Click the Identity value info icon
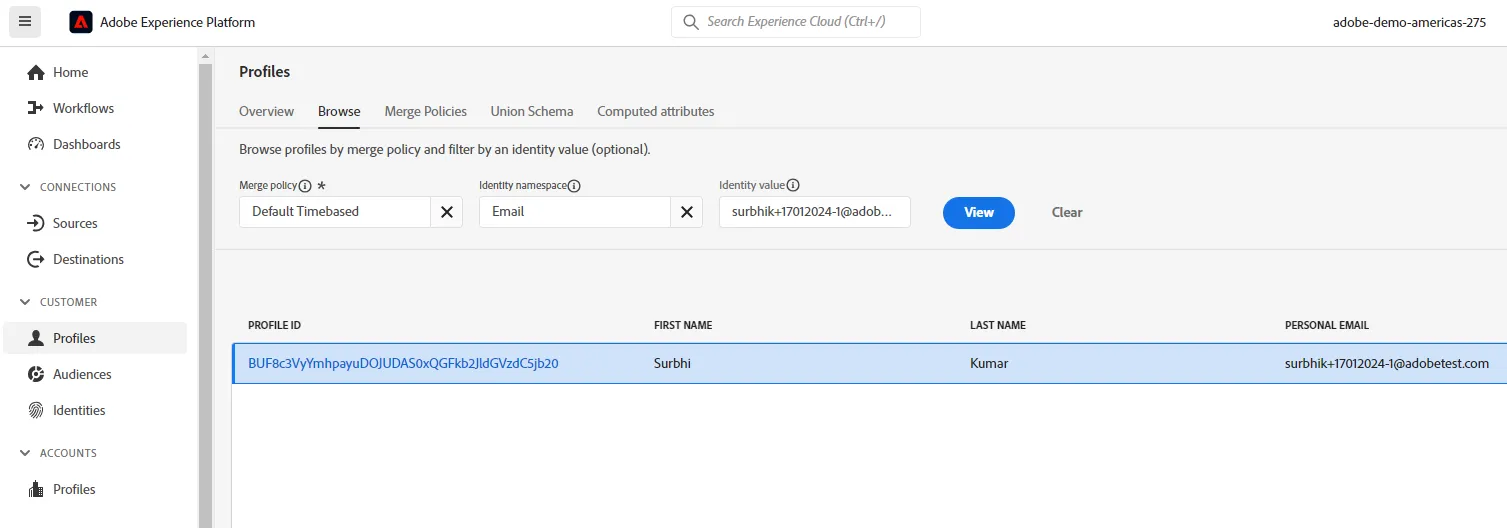Screen dimensions: 1507x528 [793, 185]
